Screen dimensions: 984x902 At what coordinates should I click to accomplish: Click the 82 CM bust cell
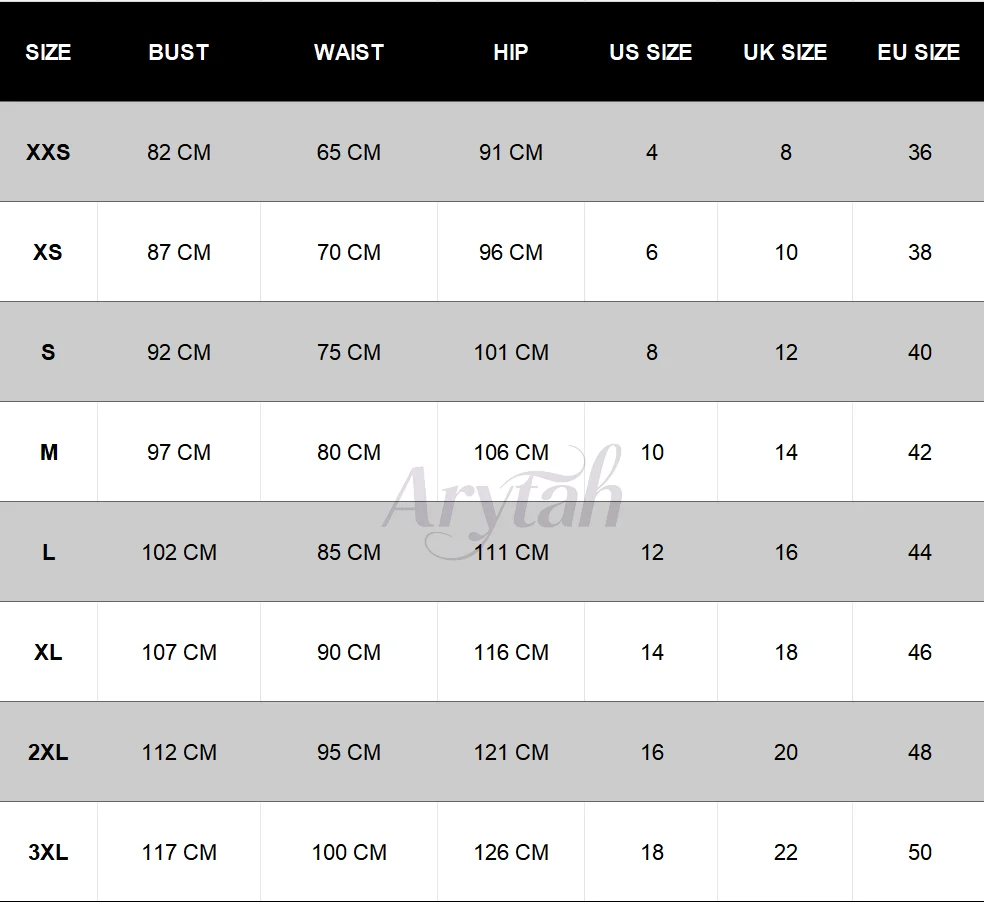[x=179, y=153]
